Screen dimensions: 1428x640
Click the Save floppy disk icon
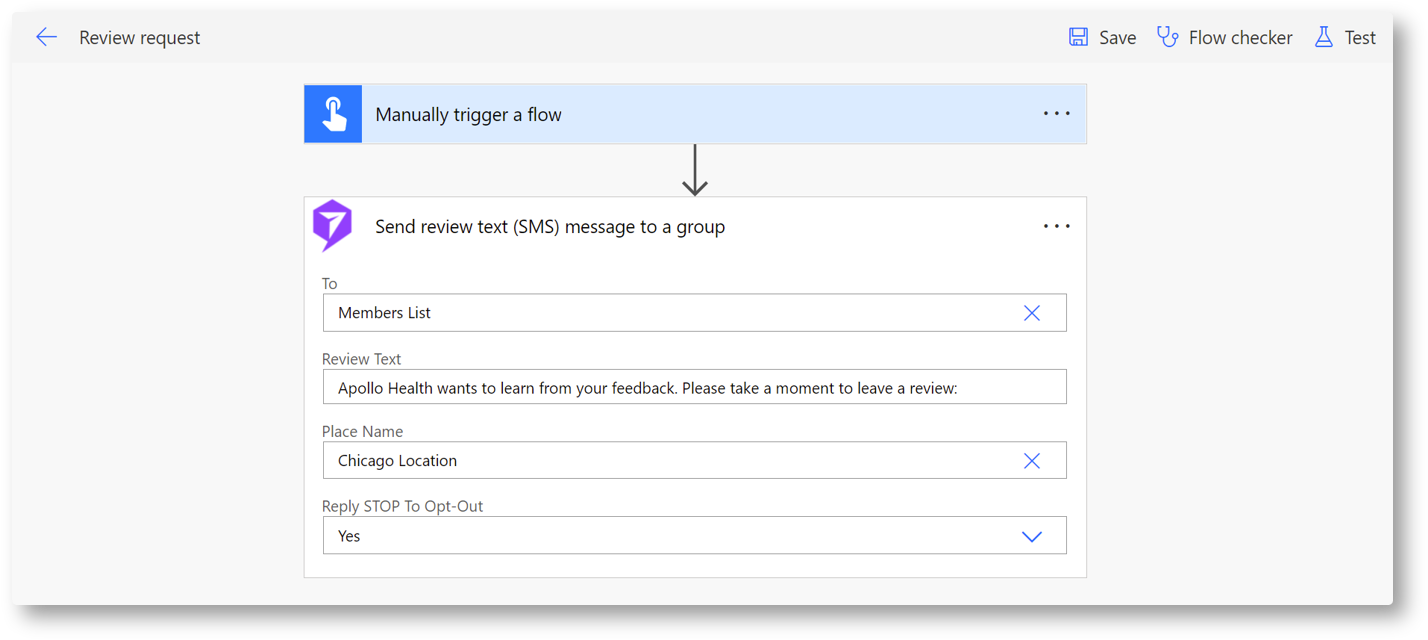tap(1078, 38)
